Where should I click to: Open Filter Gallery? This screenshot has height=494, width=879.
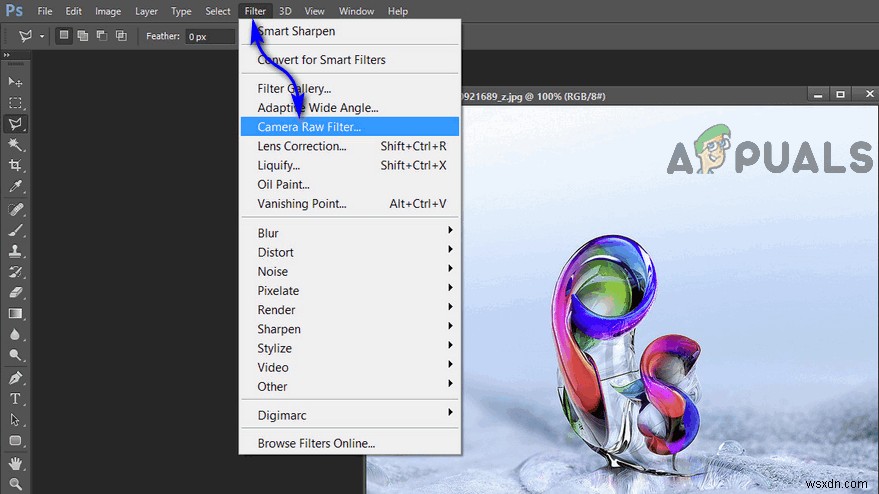point(350,89)
